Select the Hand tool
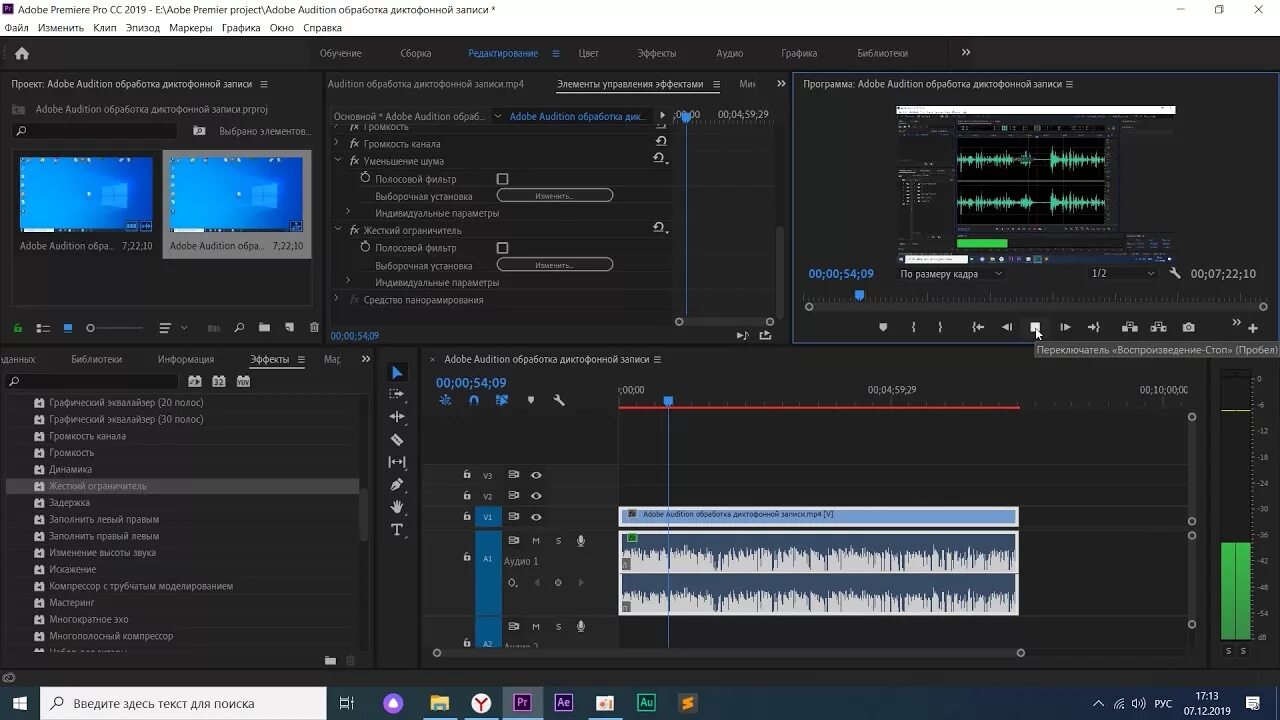 coord(397,507)
